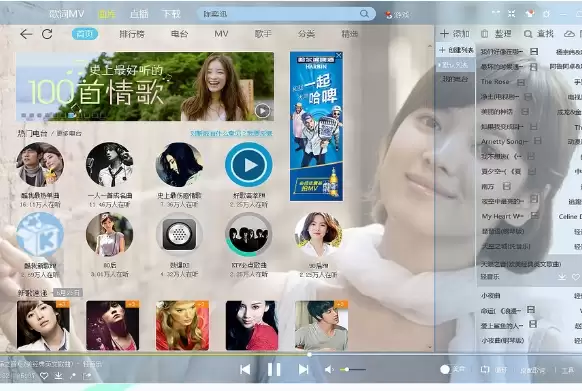Click 创建列表 to create a playlist
Viewport: 582px width, 391px height.
click(x=456, y=50)
